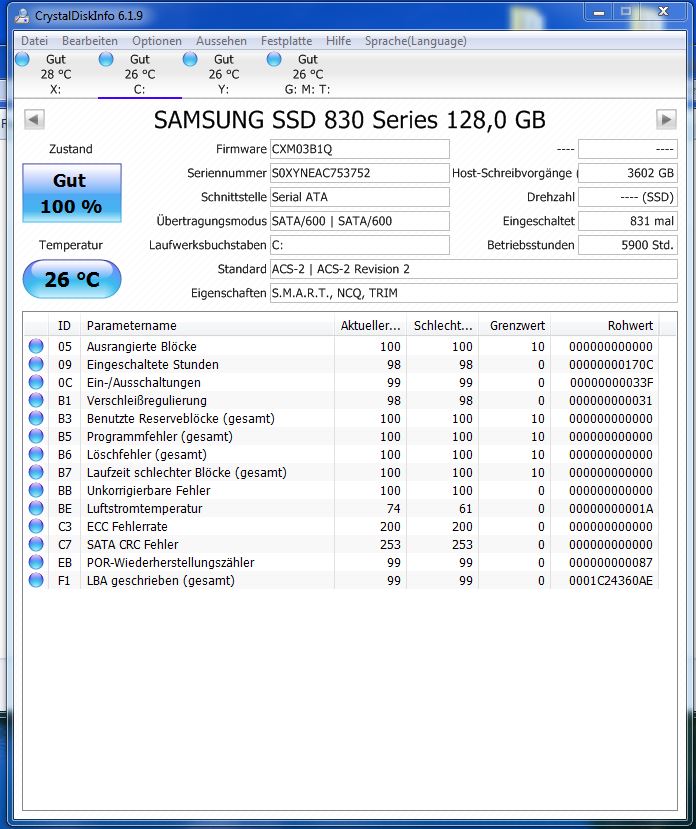
Task: Click the Firmware field CXM03B1Q
Action: [x=360, y=149]
